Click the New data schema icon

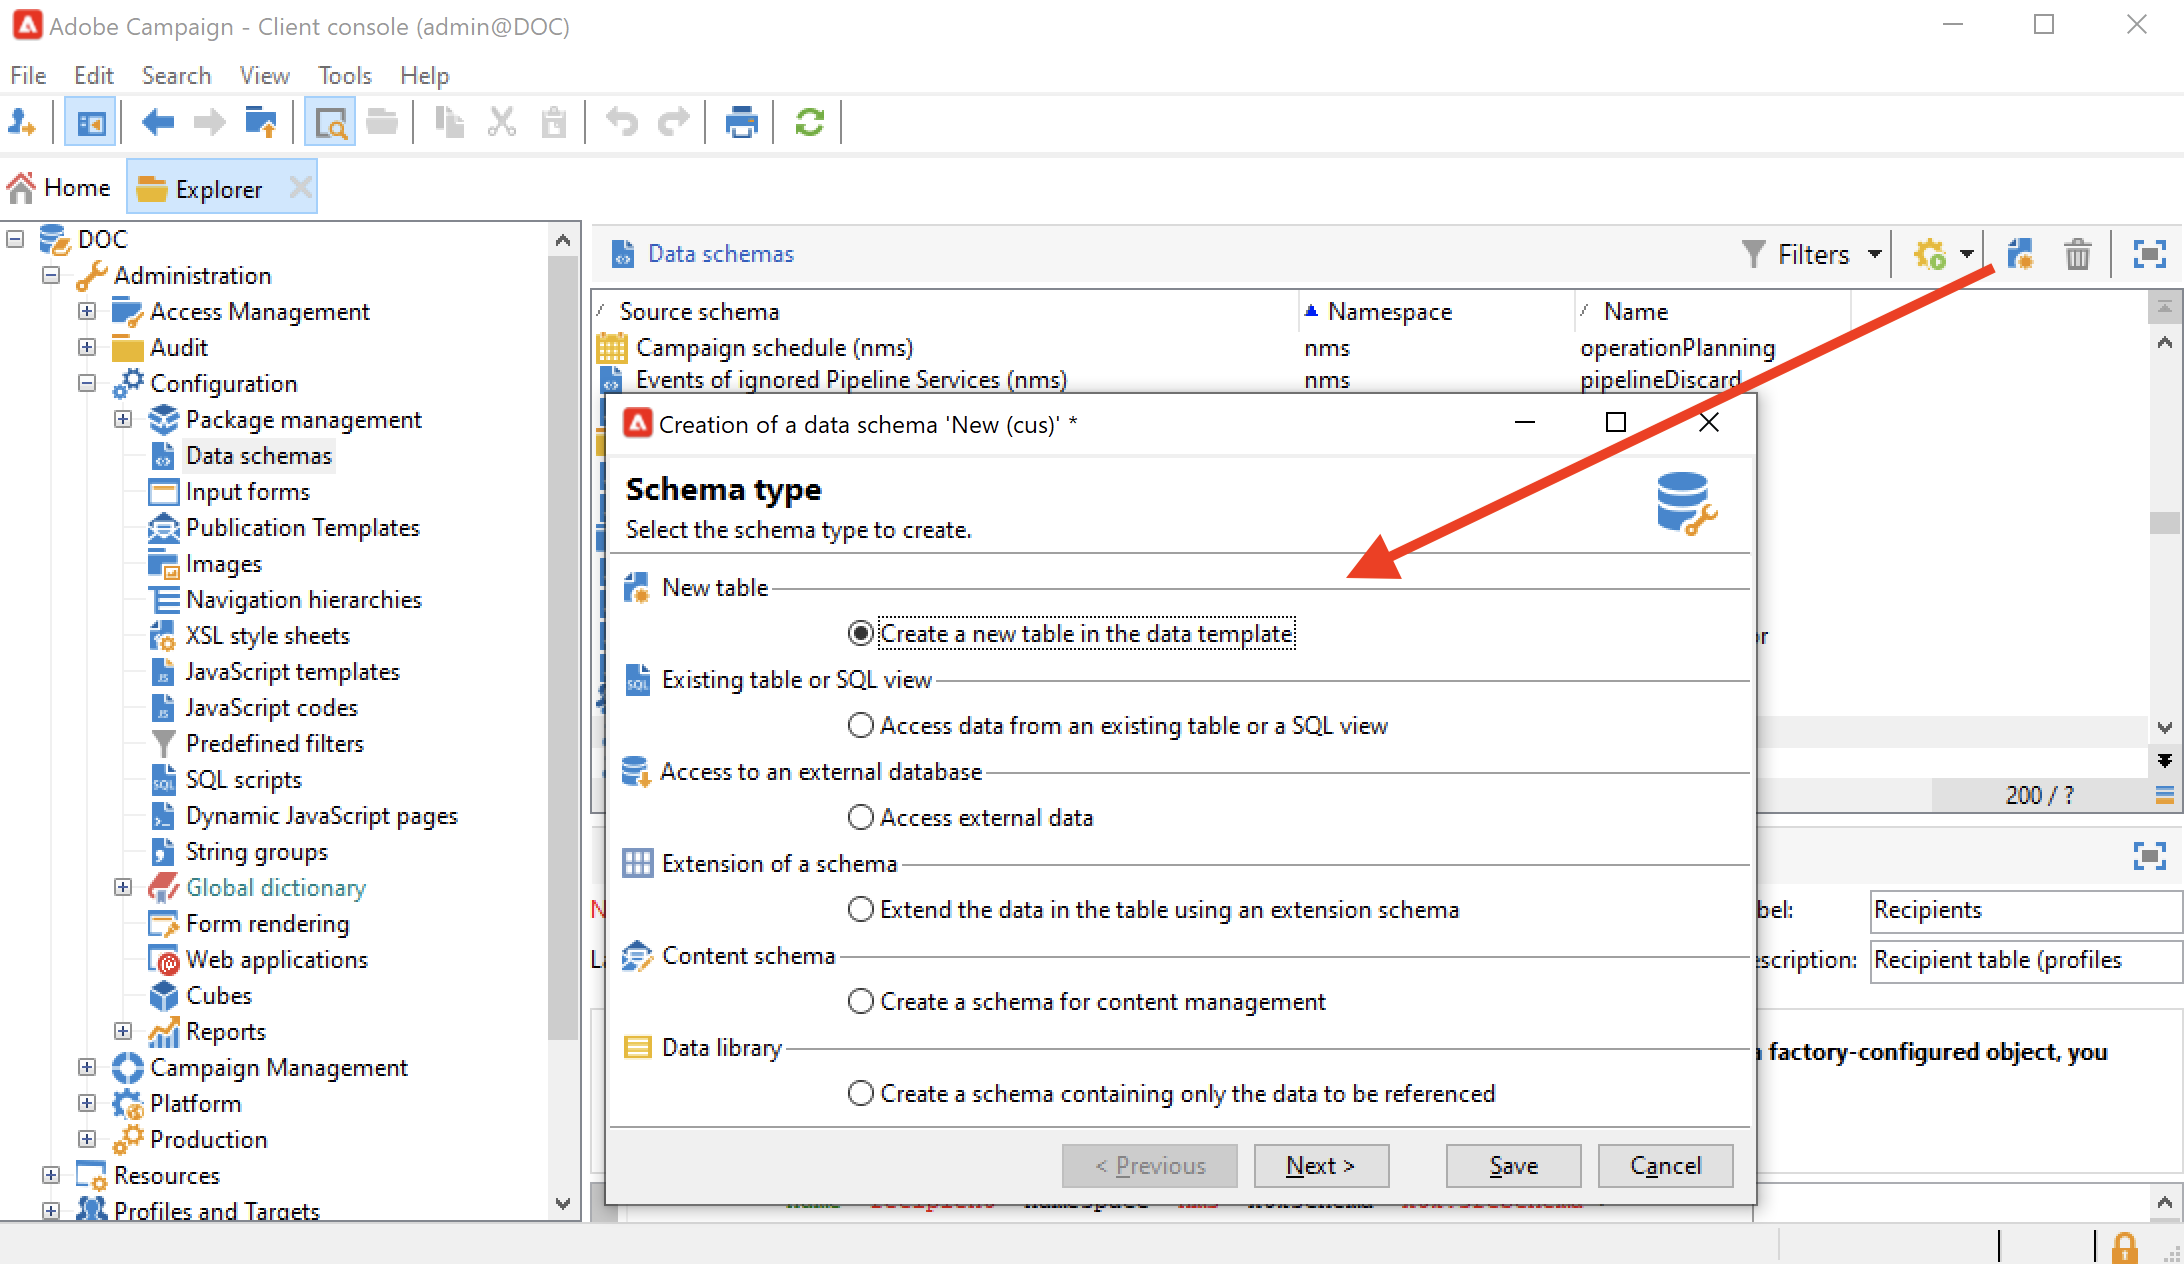click(2020, 255)
